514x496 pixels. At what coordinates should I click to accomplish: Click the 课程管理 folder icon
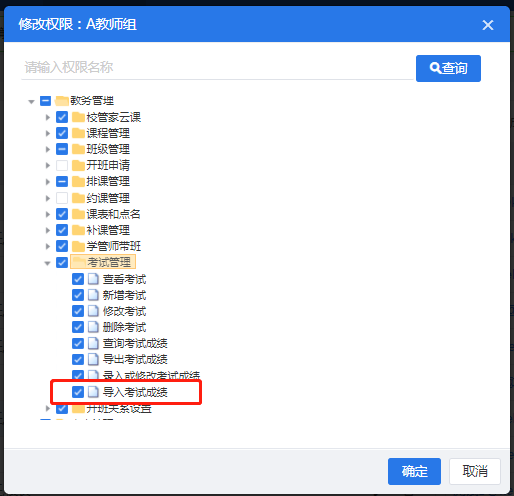click(x=78, y=133)
